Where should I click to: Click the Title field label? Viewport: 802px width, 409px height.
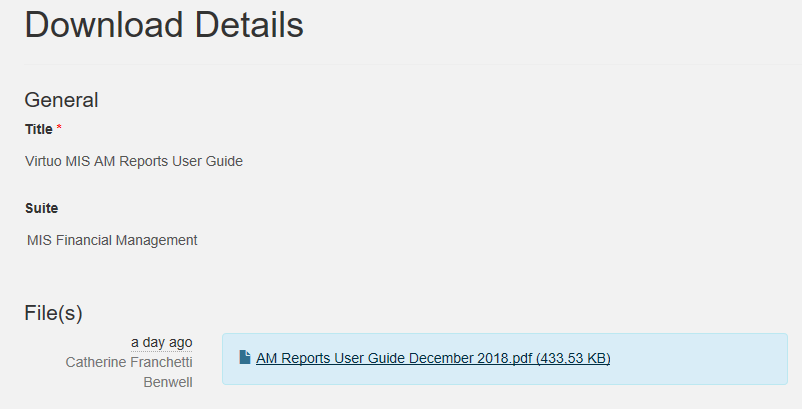coord(39,129)
